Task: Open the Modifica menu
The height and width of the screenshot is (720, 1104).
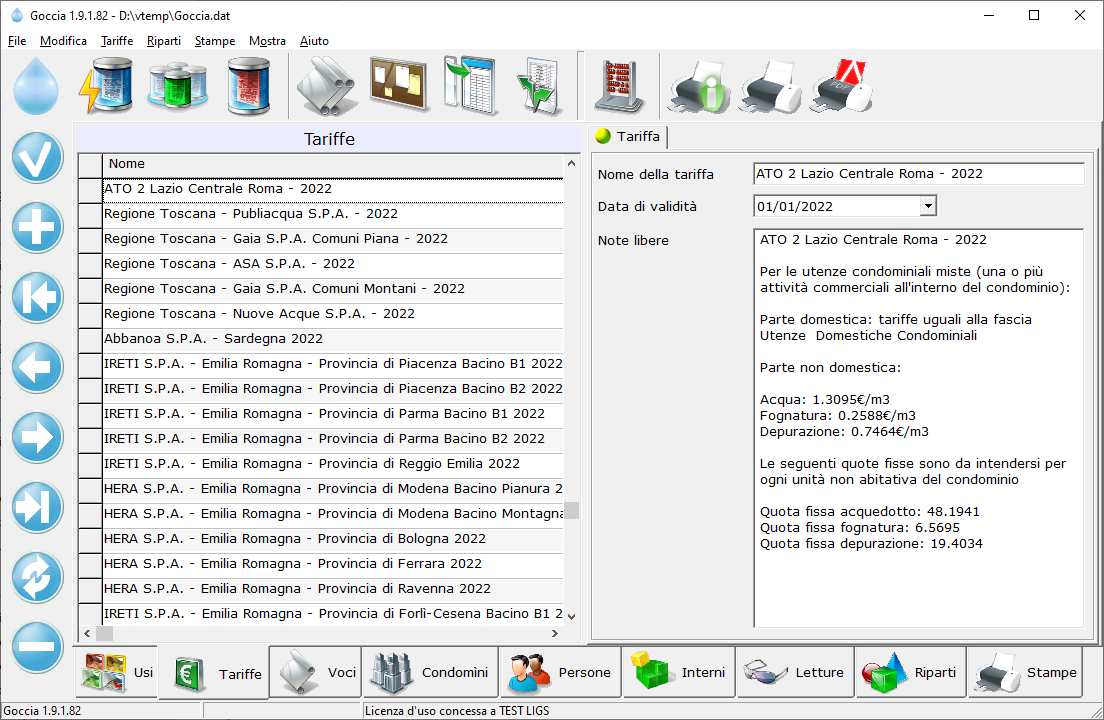Action: [x=63, y=41]
